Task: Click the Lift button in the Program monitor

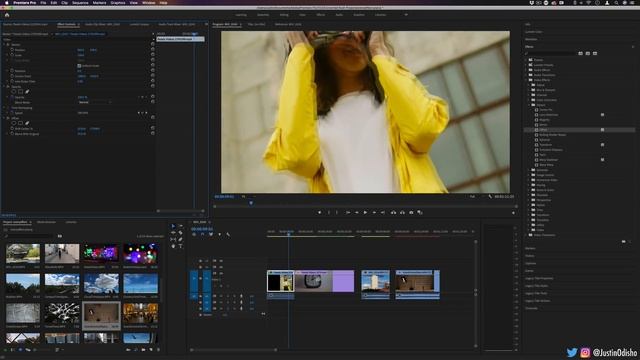Action: click(393, 212)
